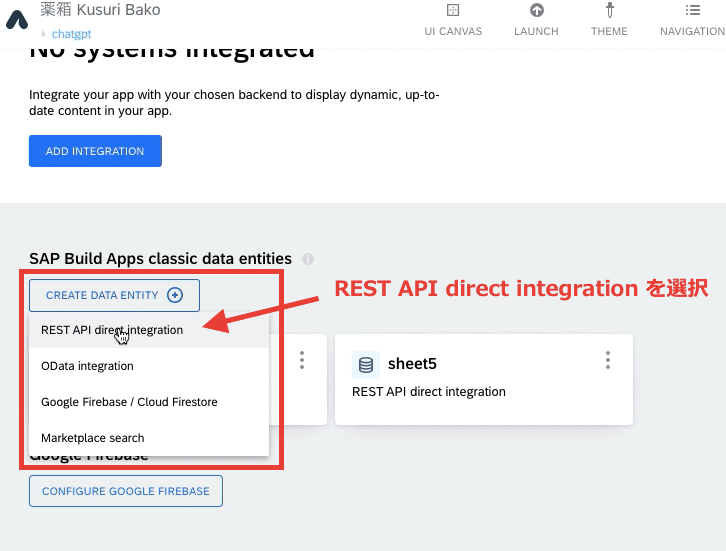Click sheet5 REST API direct integration subtitle
Image resolution: width=726 pixels, height=551 pixels.
(x=429, y=392)
